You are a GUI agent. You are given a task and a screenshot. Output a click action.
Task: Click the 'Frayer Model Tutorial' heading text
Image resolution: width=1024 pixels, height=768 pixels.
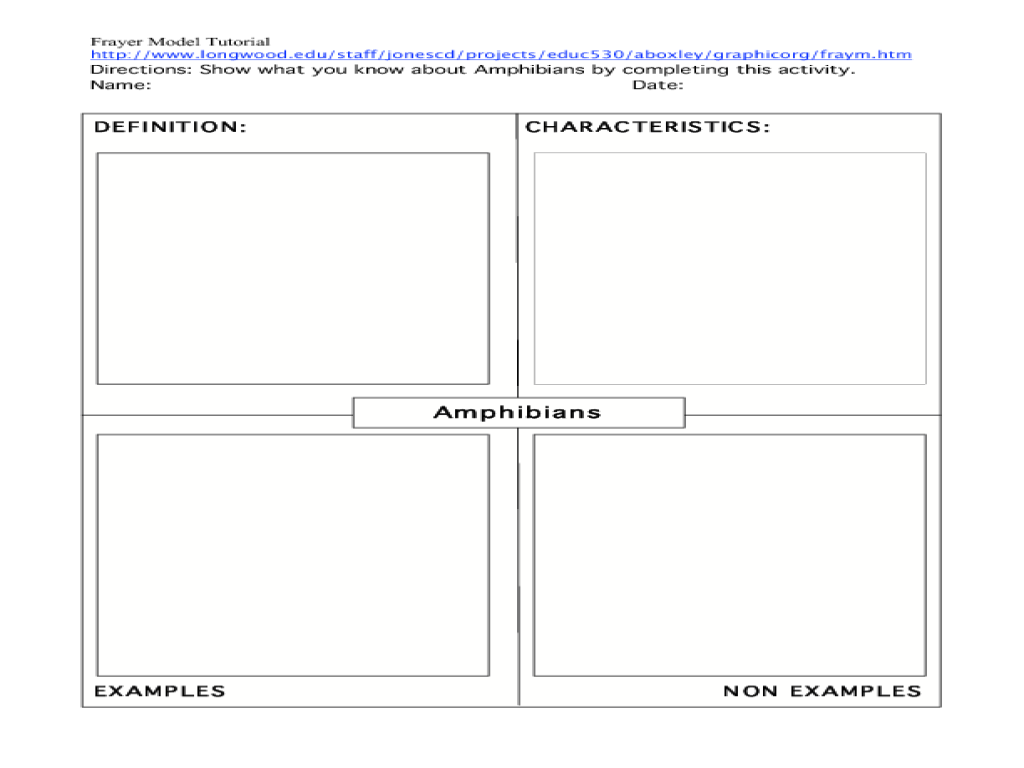click(x=180, y=41)
